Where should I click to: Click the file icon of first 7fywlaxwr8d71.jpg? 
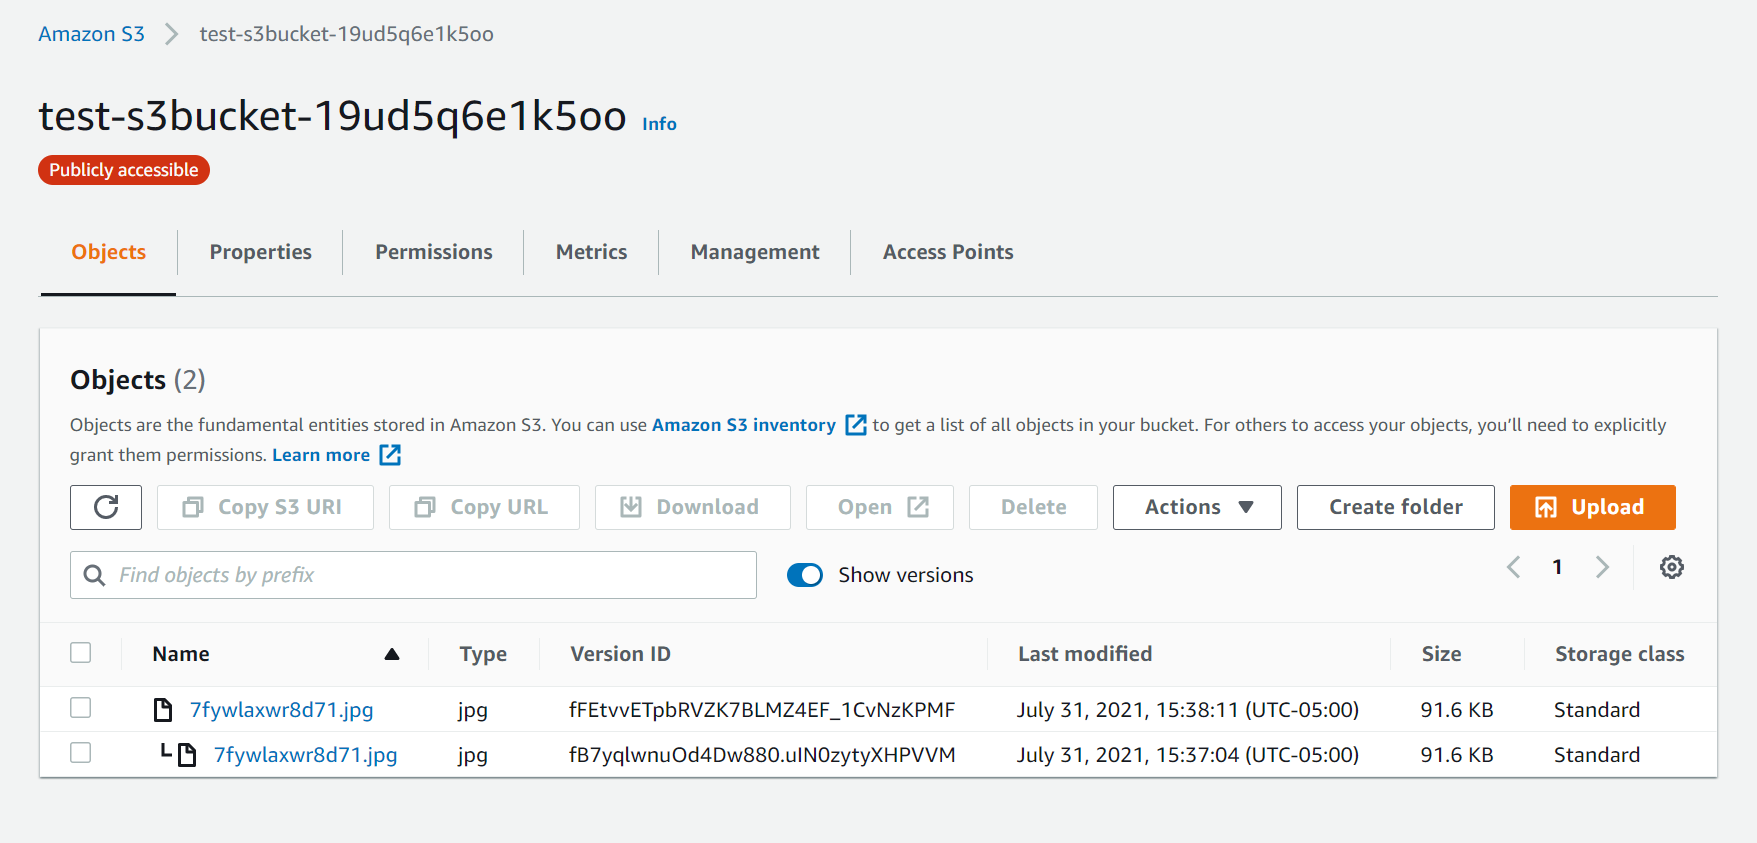coord(163,710)
